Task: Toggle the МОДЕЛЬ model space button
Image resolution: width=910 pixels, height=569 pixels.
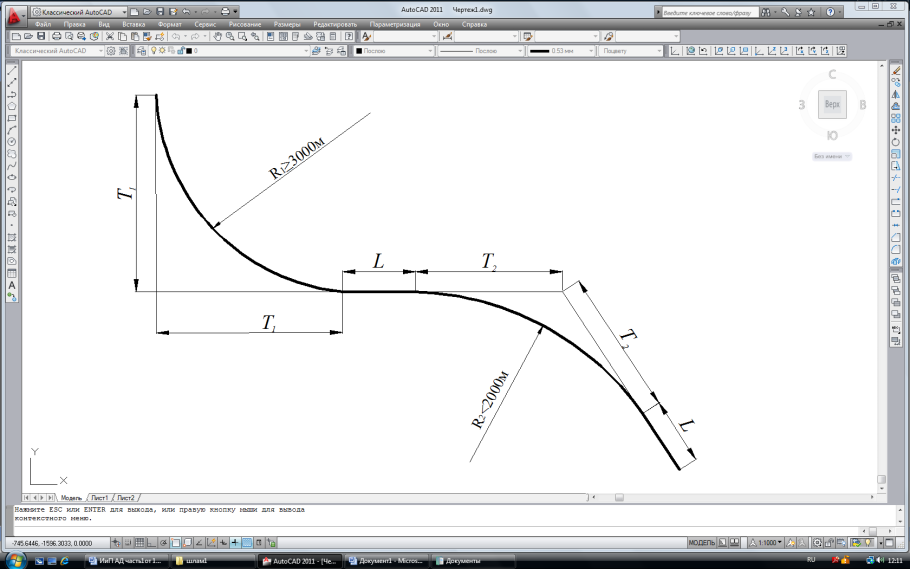Action: point(701,542)
